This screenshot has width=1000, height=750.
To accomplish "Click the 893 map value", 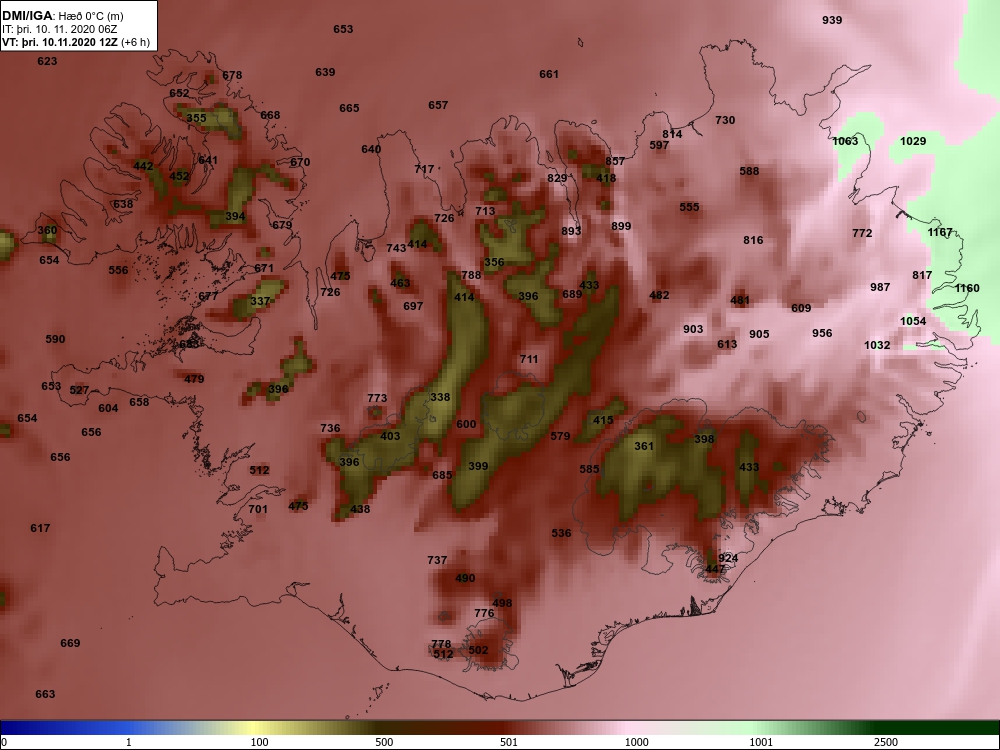I will [x=571, y=231].
